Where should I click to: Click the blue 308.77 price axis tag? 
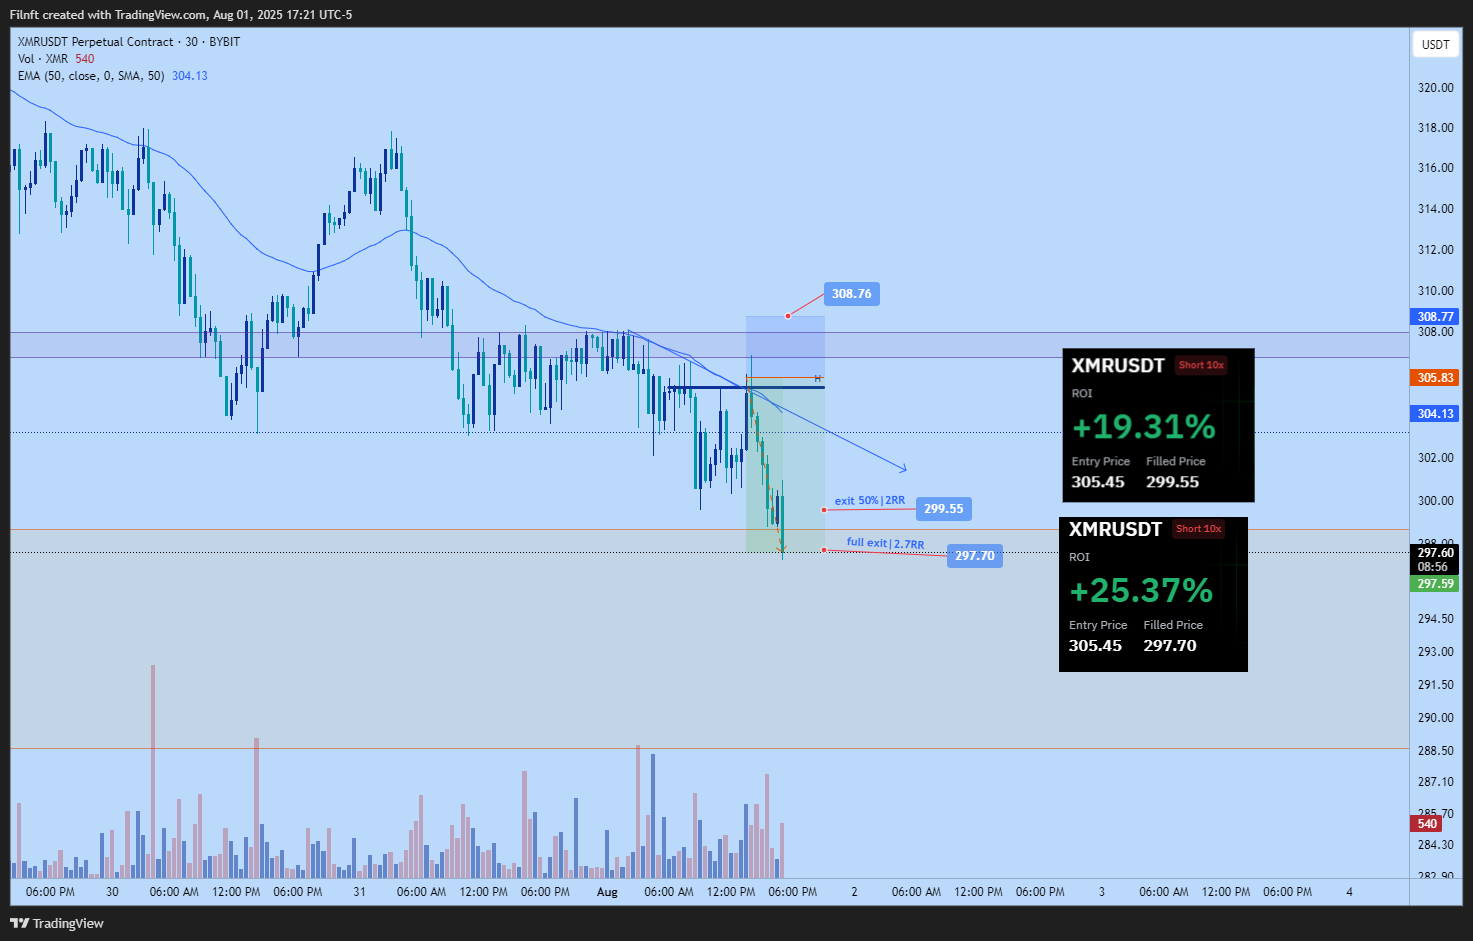coord(1436,316)
